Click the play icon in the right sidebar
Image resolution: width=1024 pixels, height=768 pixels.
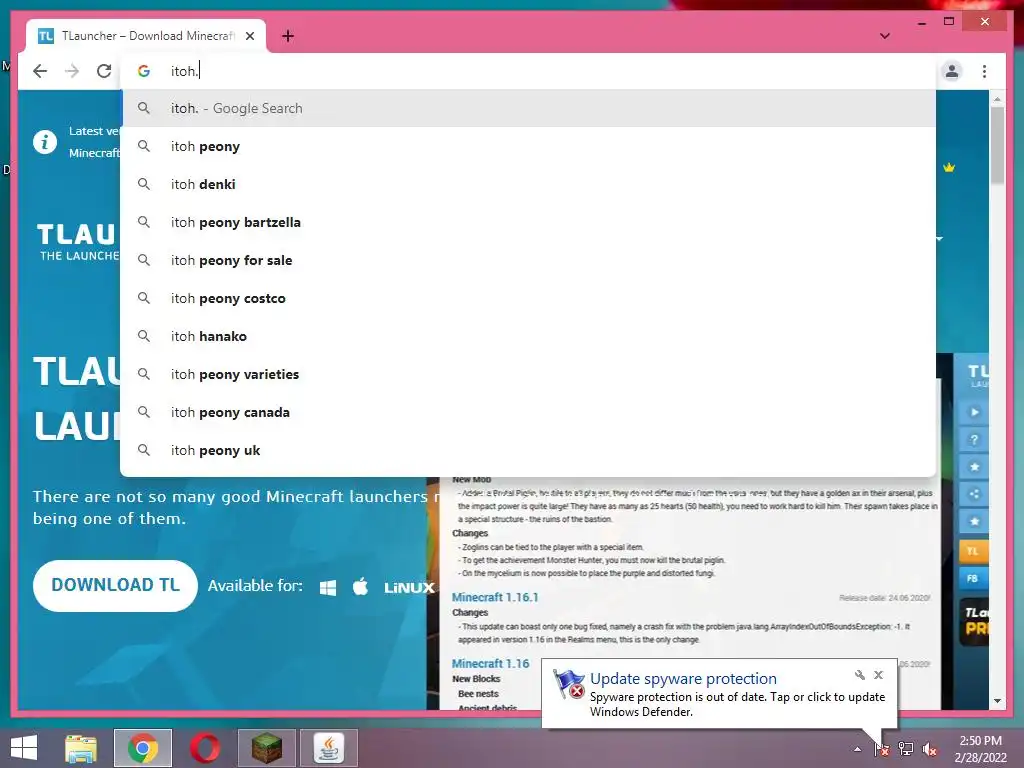[974, 412]
